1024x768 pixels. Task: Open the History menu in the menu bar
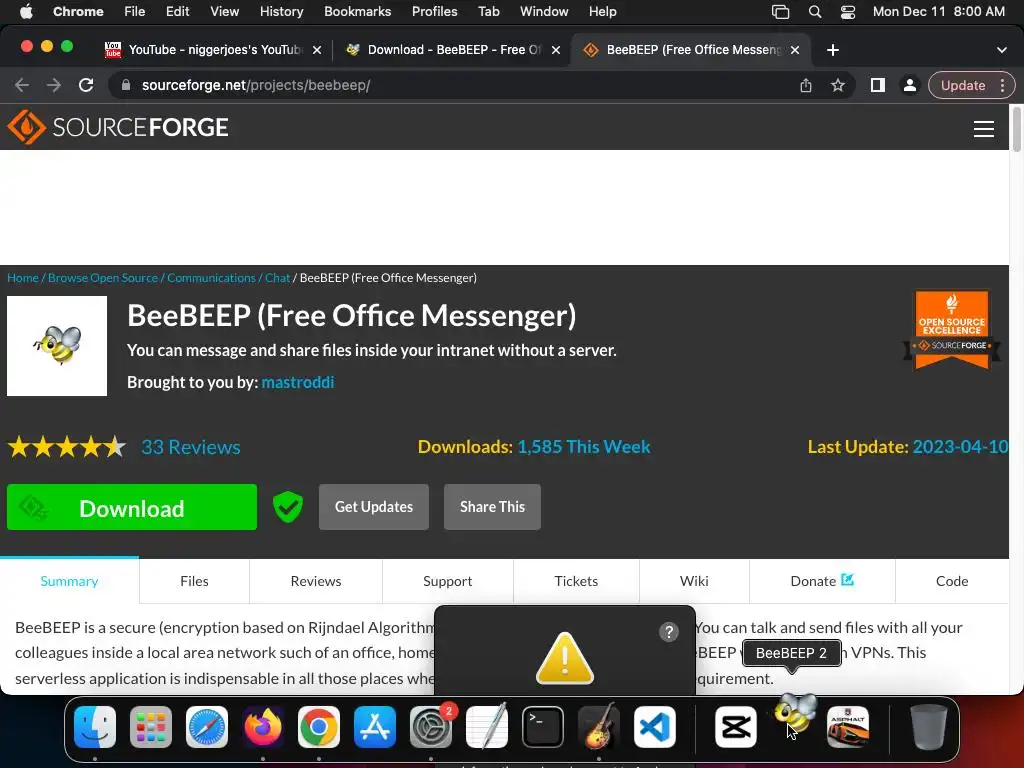[x=281, y=12]
